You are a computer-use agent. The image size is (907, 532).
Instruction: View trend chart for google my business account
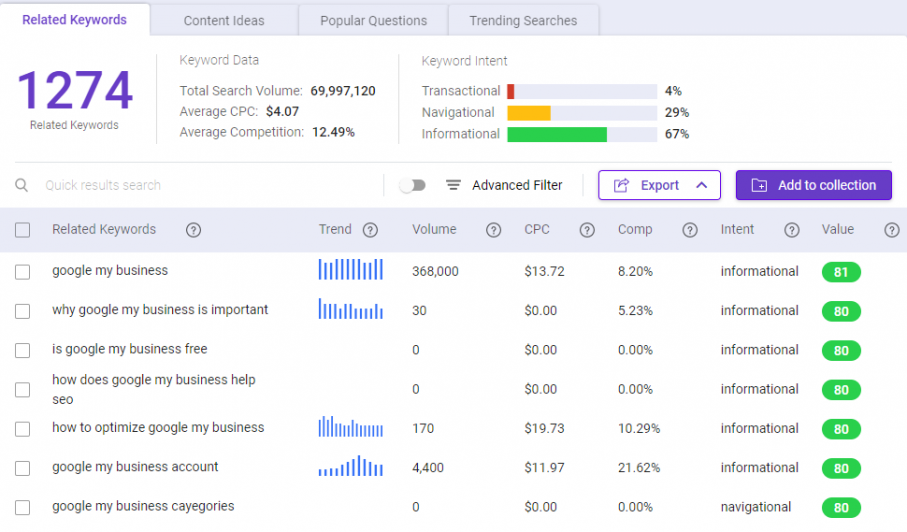351,466
